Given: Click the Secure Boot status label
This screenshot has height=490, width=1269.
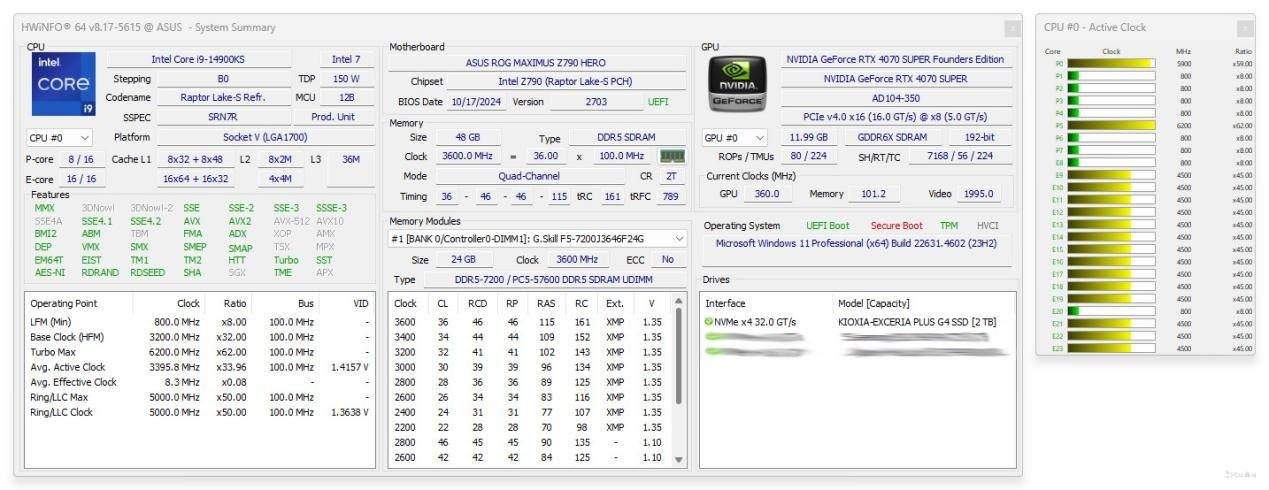Looking at the screenshot, I should tap(896, 226).
